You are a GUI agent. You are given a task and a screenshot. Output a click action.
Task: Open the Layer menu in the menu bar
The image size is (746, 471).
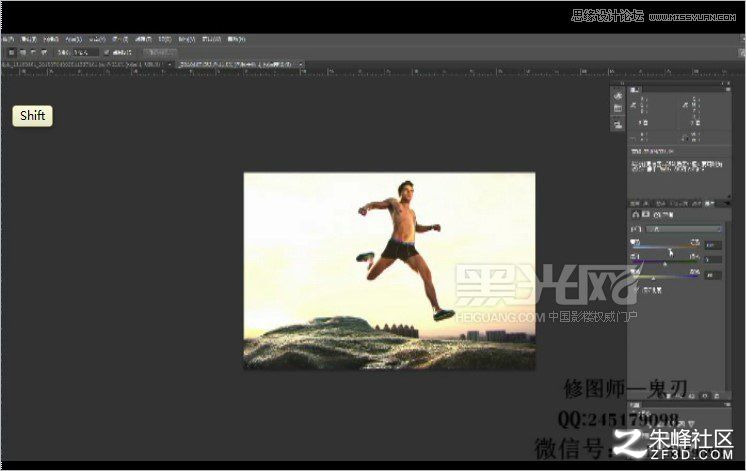coord(73,39)
